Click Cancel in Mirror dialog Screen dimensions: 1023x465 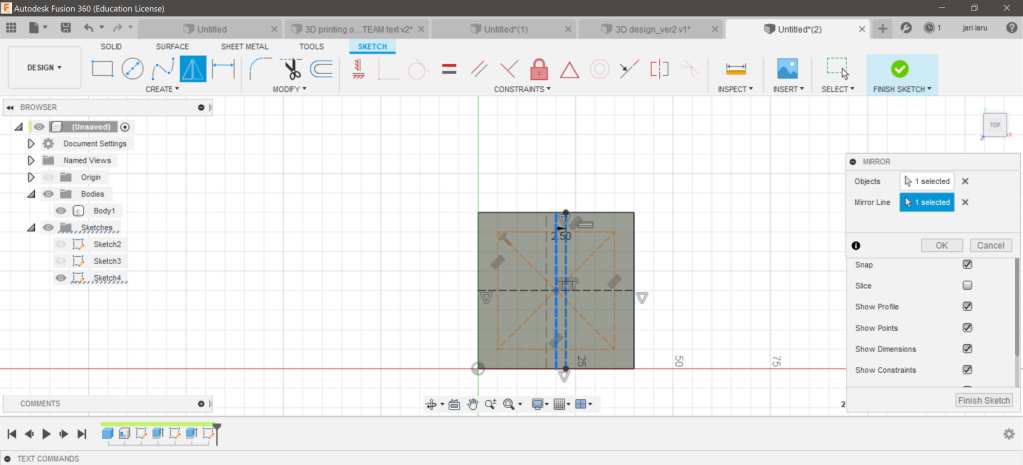point(990,245)
